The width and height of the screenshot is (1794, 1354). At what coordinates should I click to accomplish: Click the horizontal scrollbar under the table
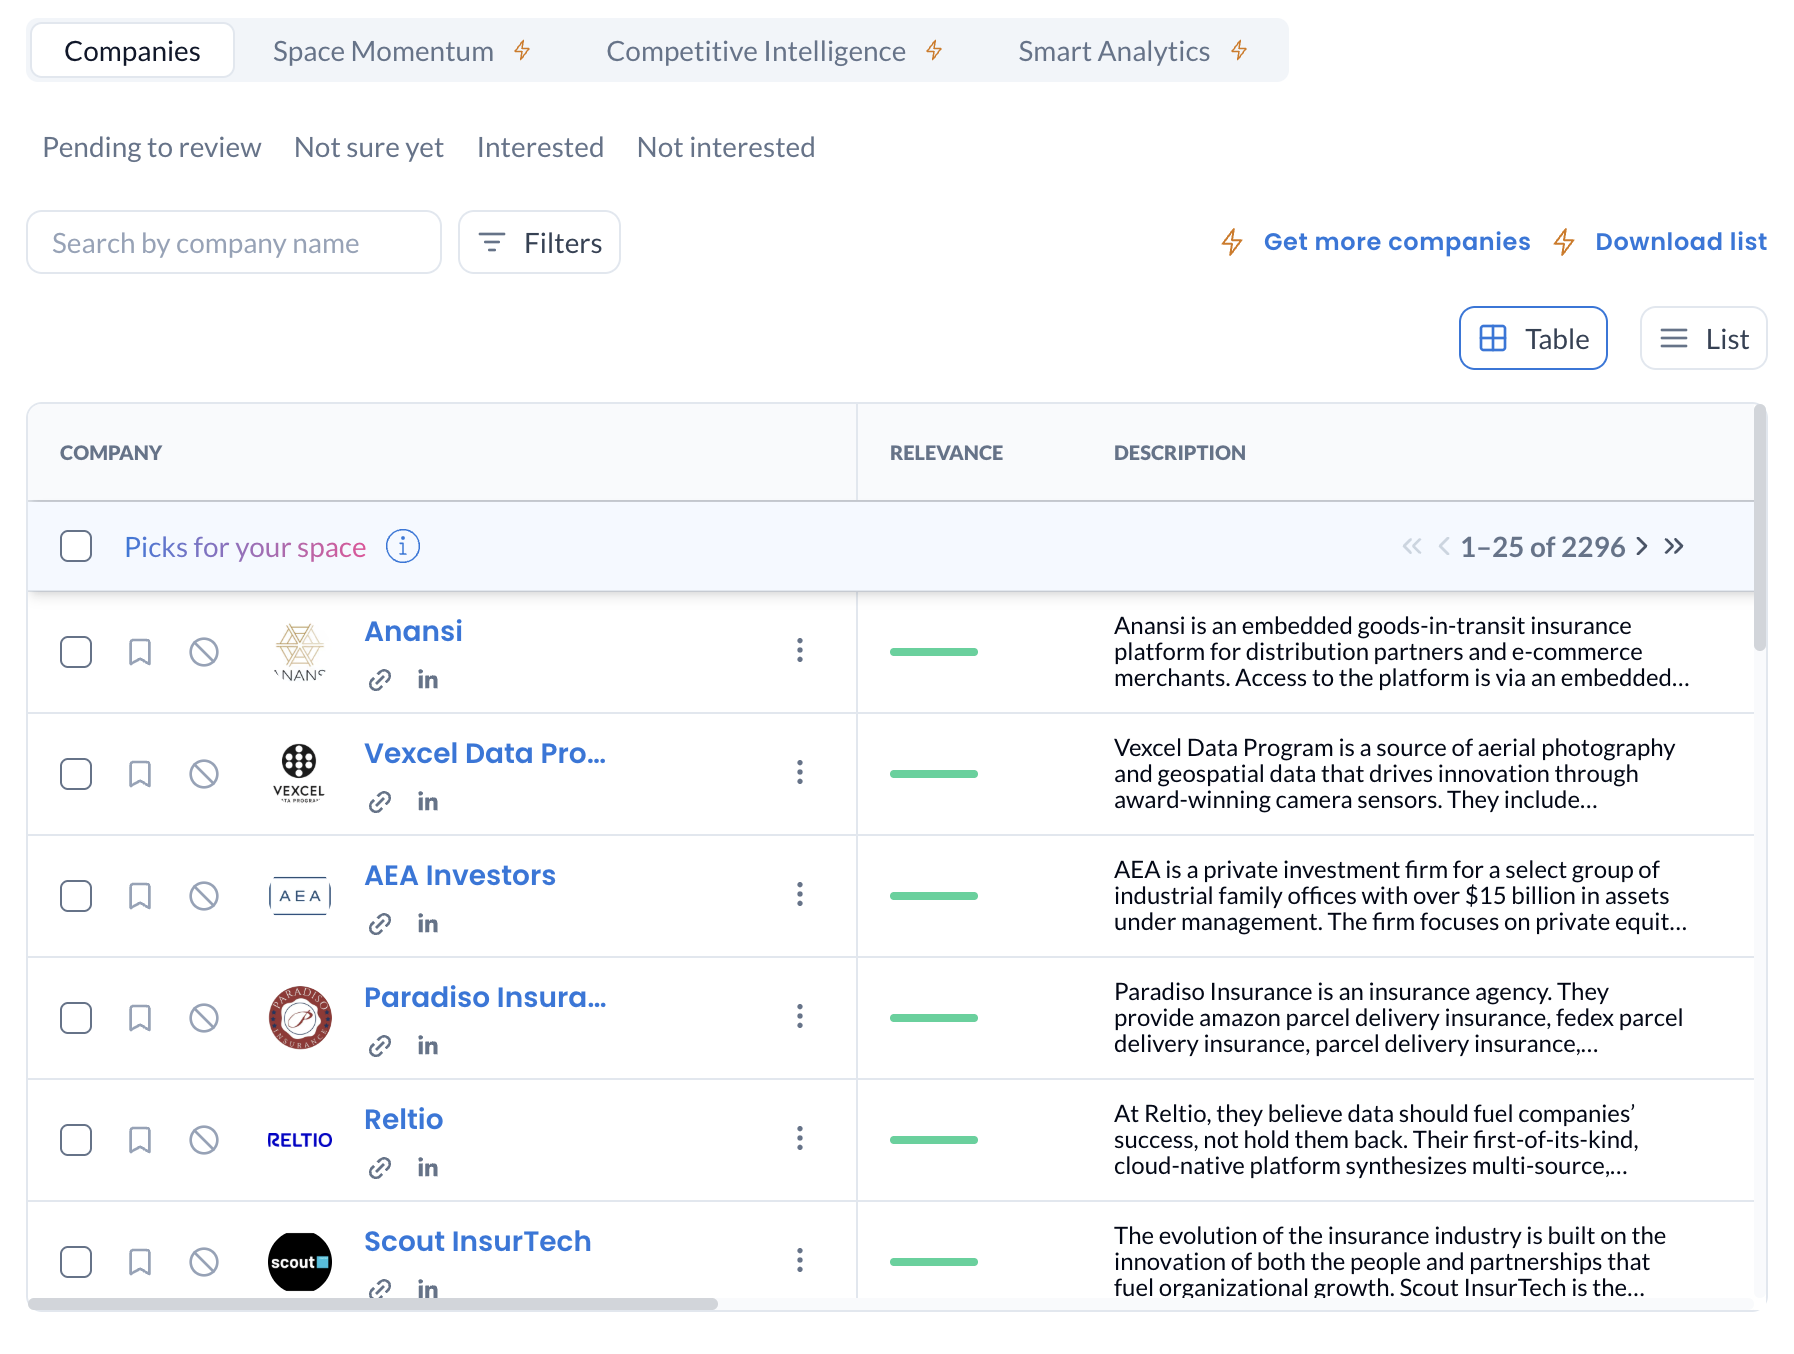point(373,1304)
